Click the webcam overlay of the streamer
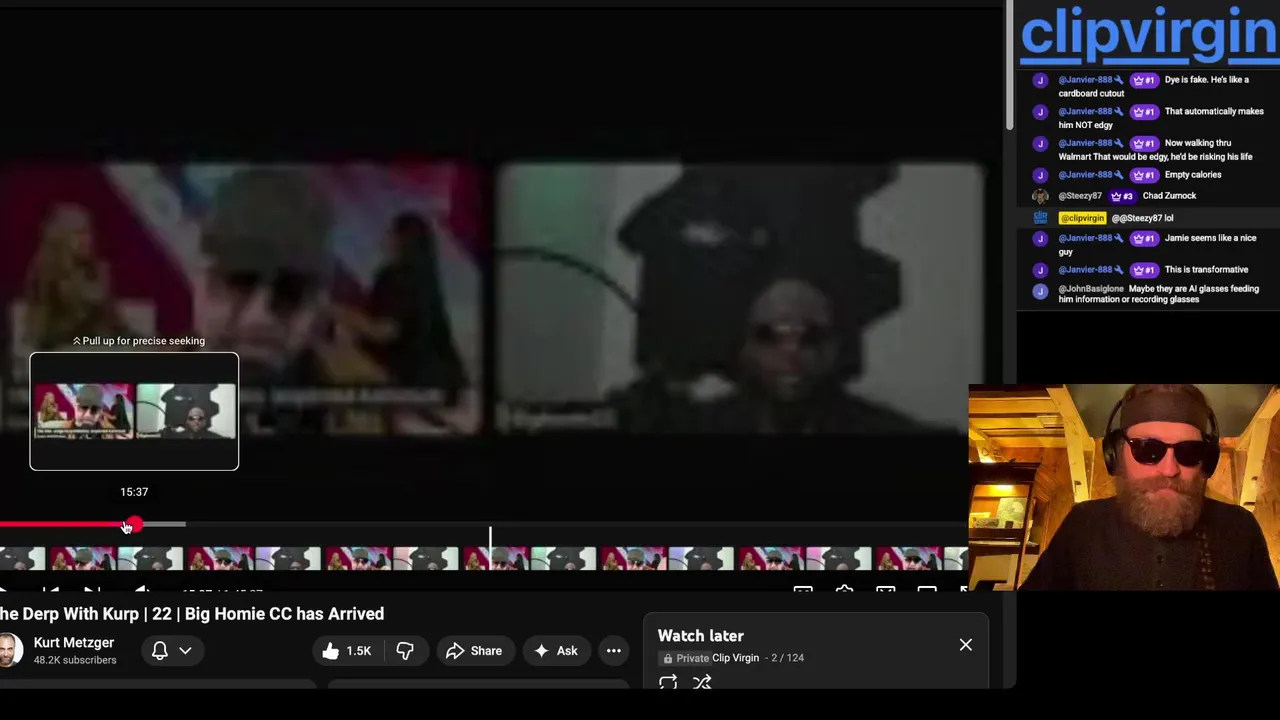 1124,487
